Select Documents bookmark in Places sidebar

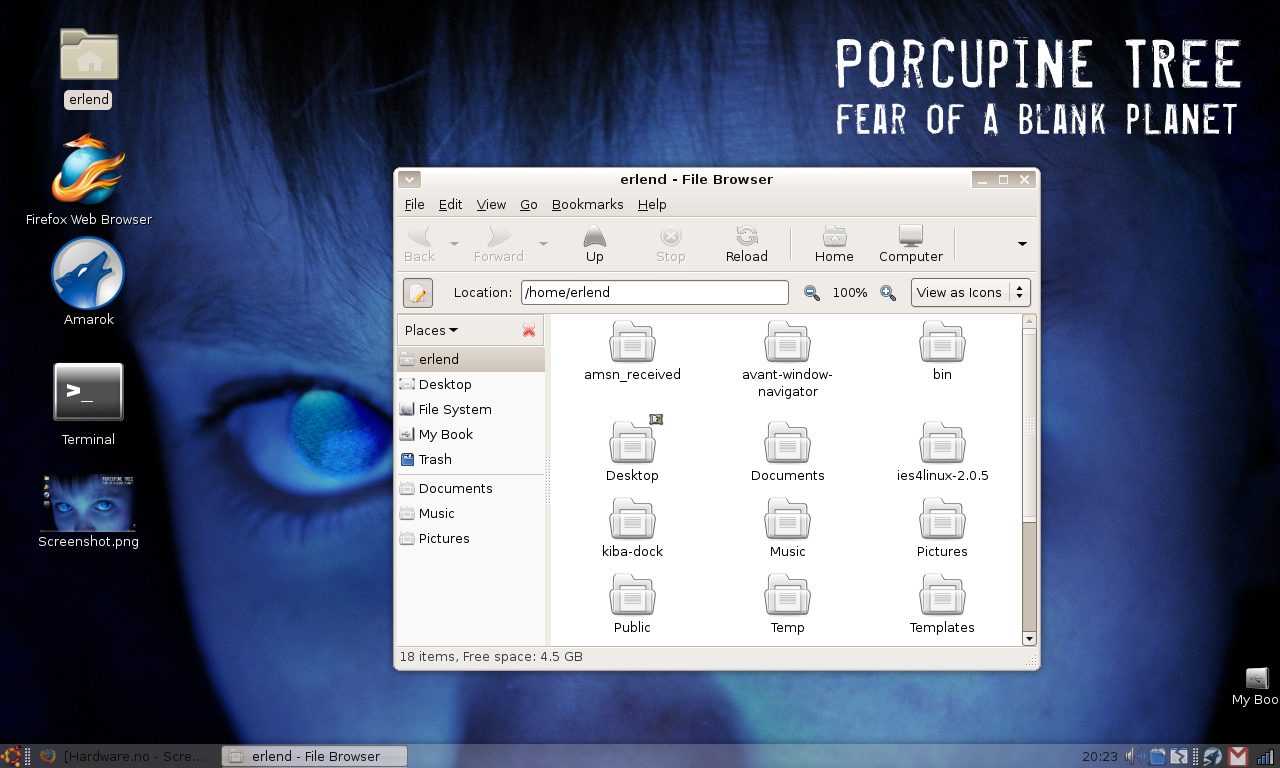[471, 489]
